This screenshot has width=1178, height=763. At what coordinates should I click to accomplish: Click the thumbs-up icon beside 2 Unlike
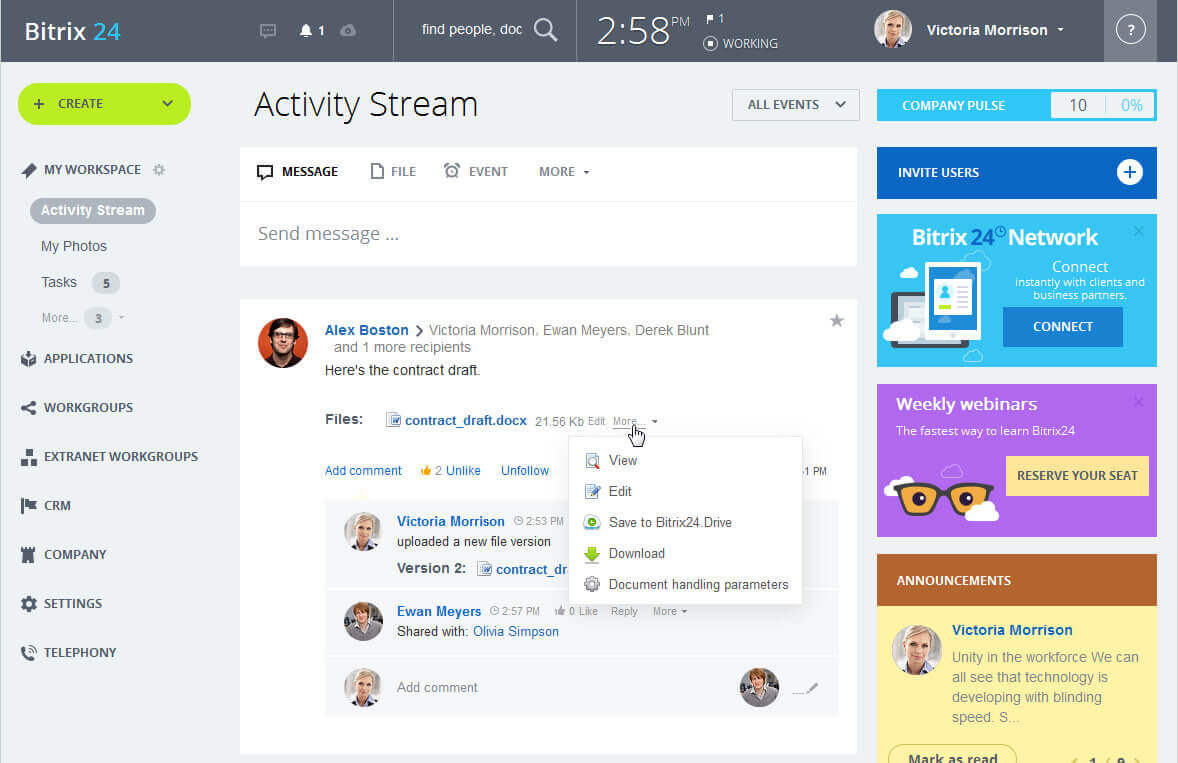click(x=426, y=471)
